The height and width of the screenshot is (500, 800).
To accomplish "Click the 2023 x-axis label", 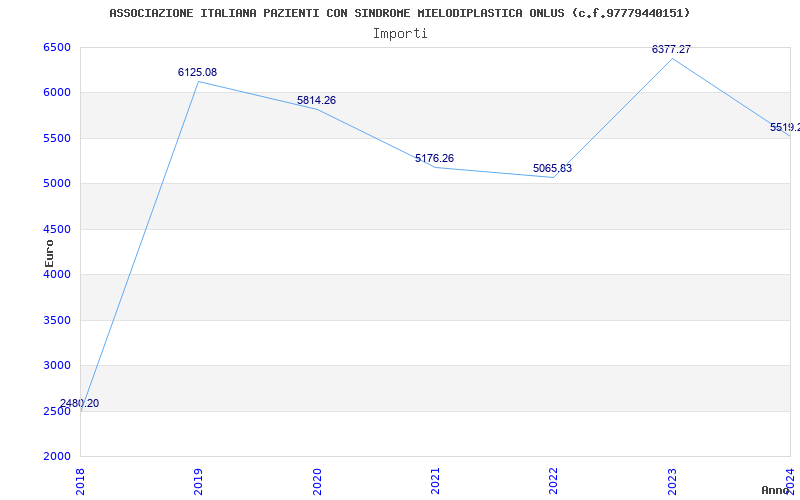I will (x=672, y=482).
